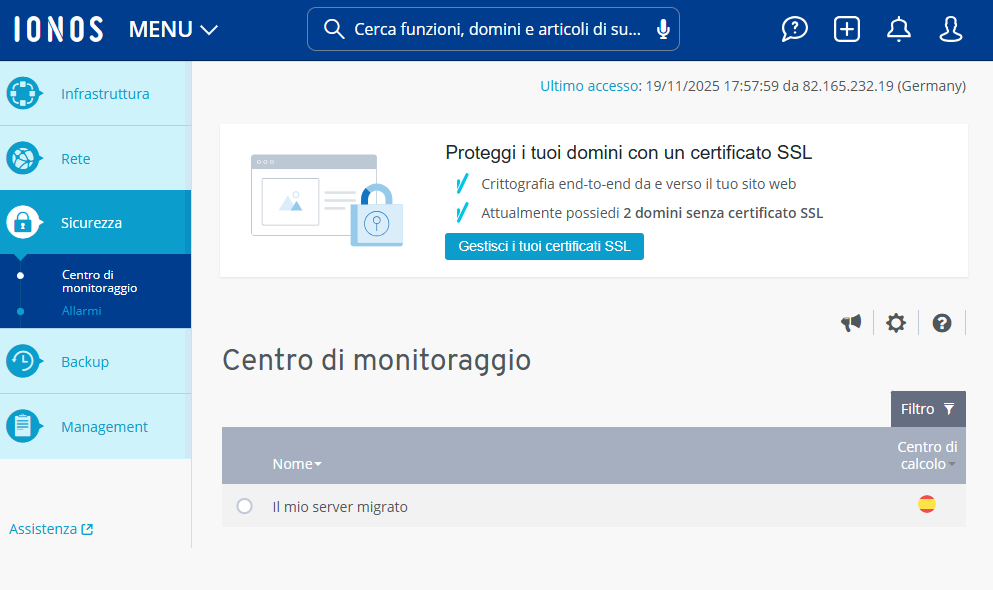
Task: Click Gestisci i tuoi certificati SSL
Action: pyautogui.click(x=544, y=246)
